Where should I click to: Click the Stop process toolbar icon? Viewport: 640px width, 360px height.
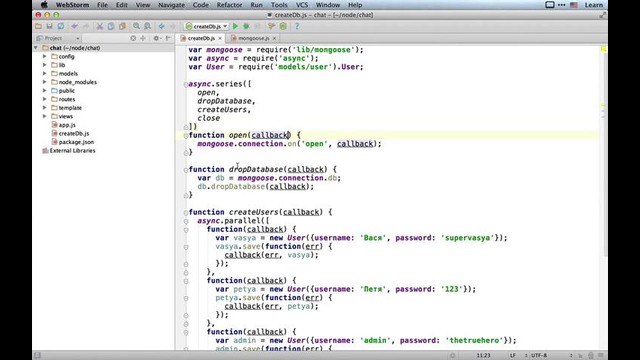click(x=257, y=26)
